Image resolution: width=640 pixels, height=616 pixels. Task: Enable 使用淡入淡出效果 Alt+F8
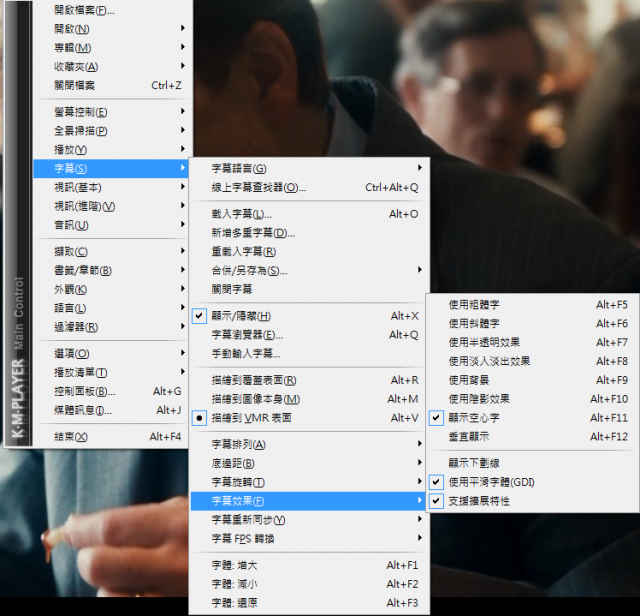tap(533, 361)
